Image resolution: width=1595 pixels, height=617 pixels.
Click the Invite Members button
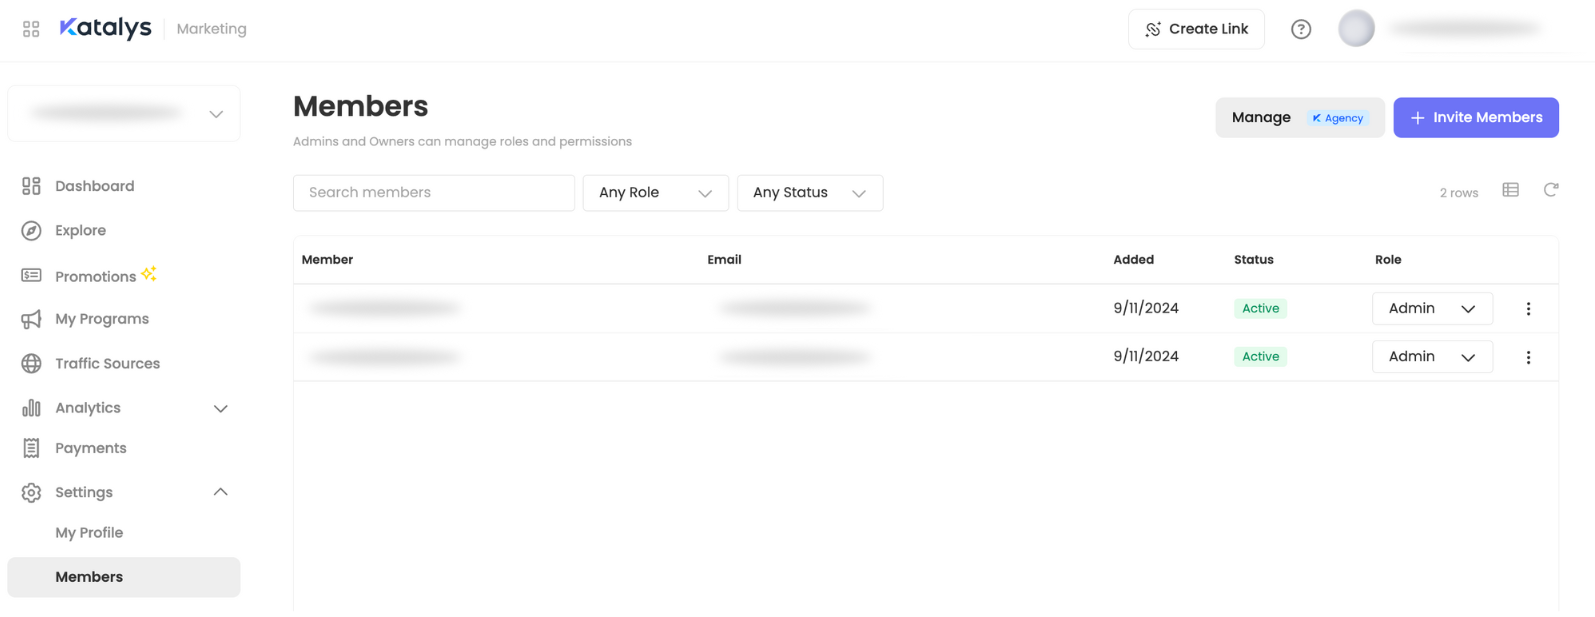coord(1475,118)
